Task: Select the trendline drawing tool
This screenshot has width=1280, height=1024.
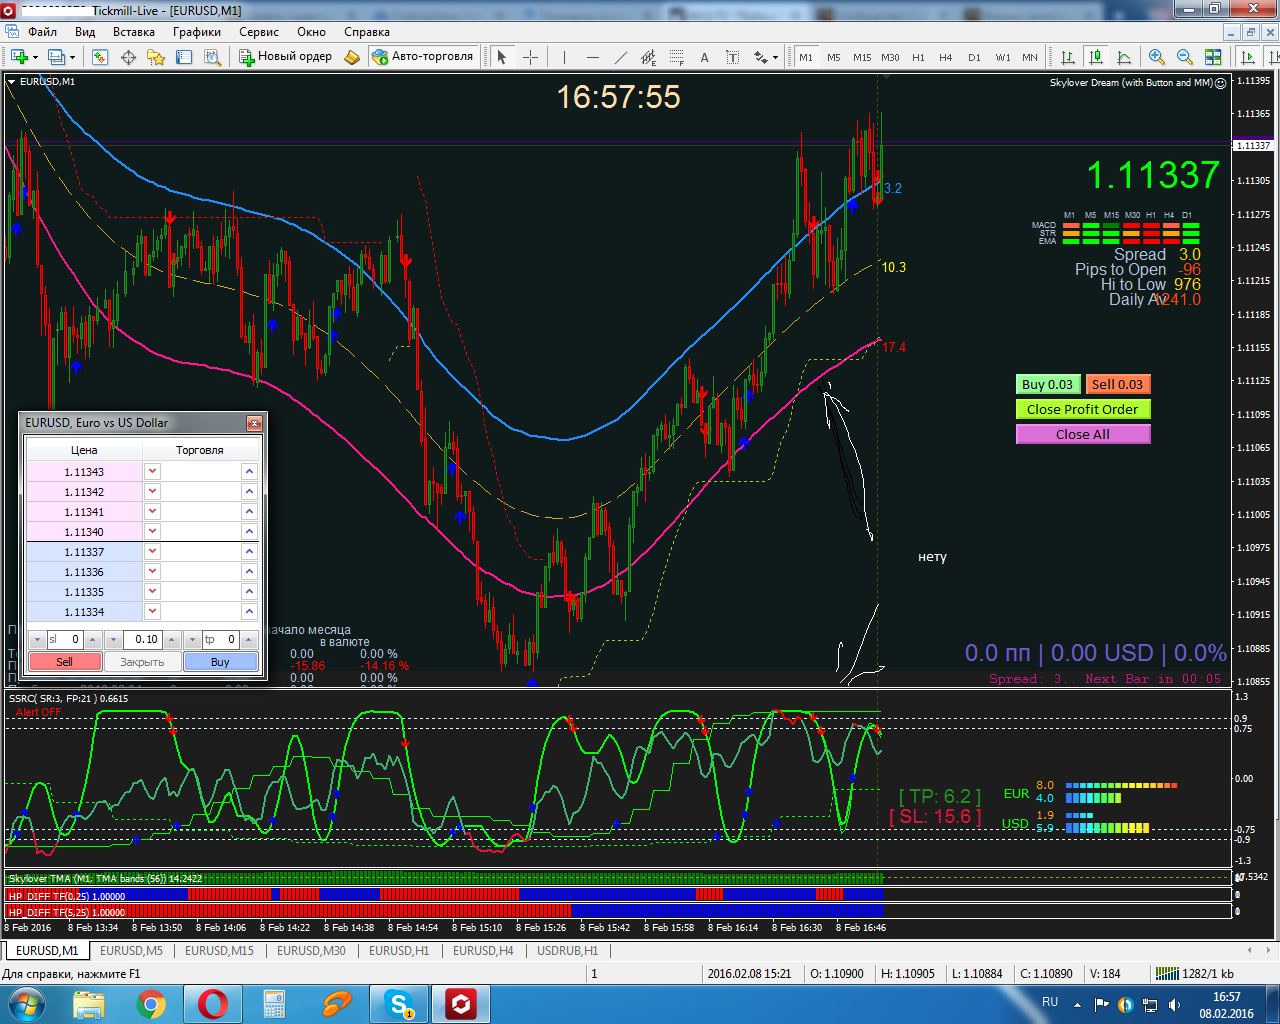Action: (x=620, y=57)
